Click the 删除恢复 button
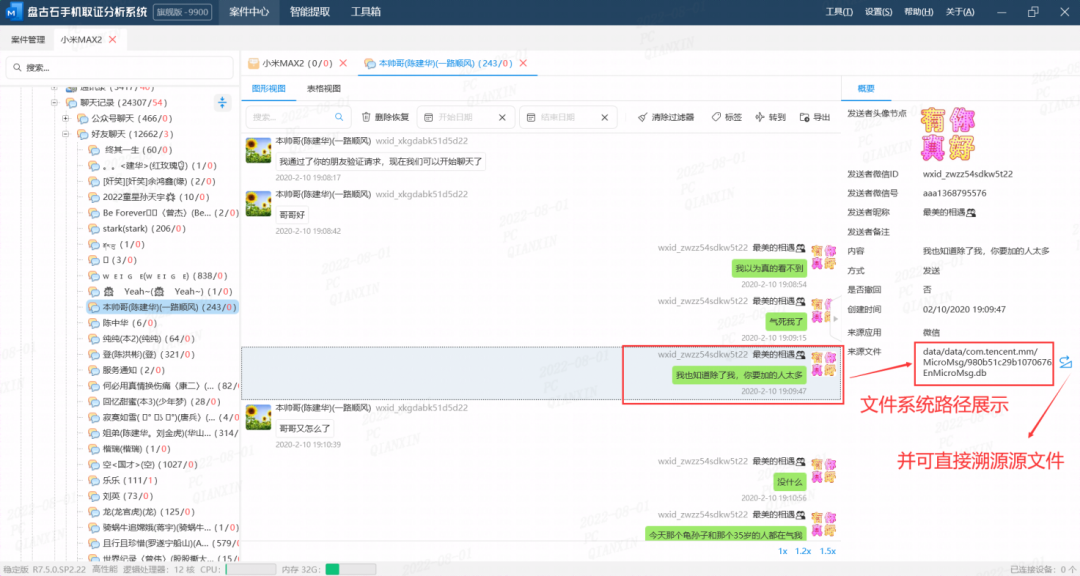 click(385, 117)
